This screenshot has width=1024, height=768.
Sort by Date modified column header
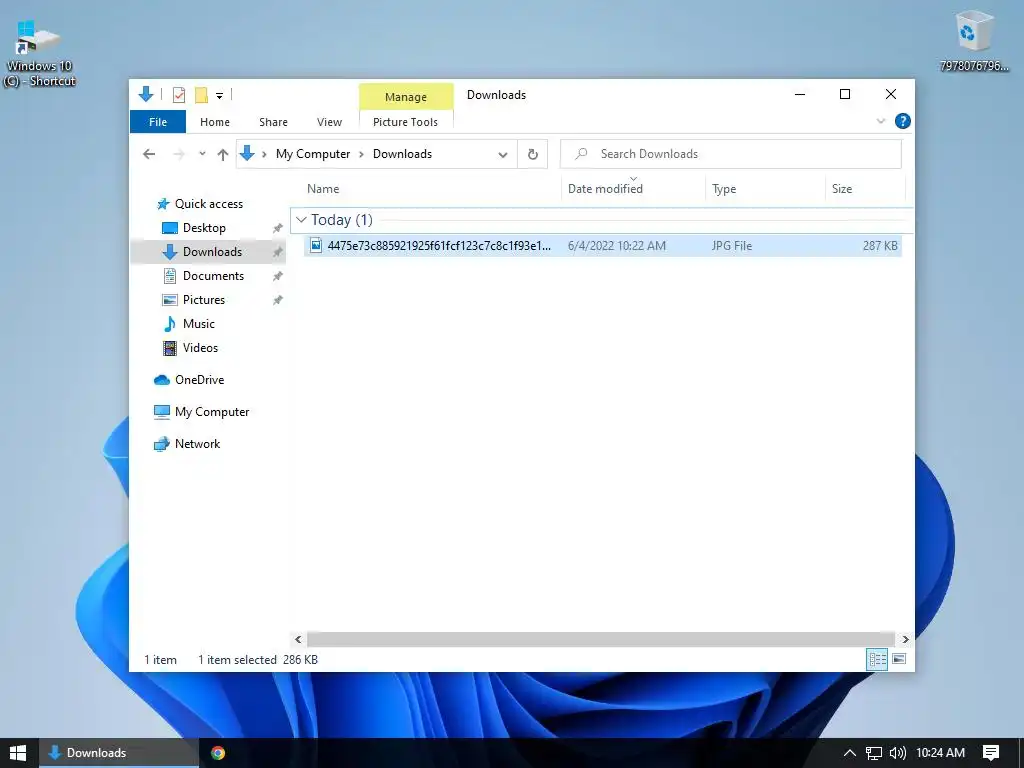[x=605, y=189]
